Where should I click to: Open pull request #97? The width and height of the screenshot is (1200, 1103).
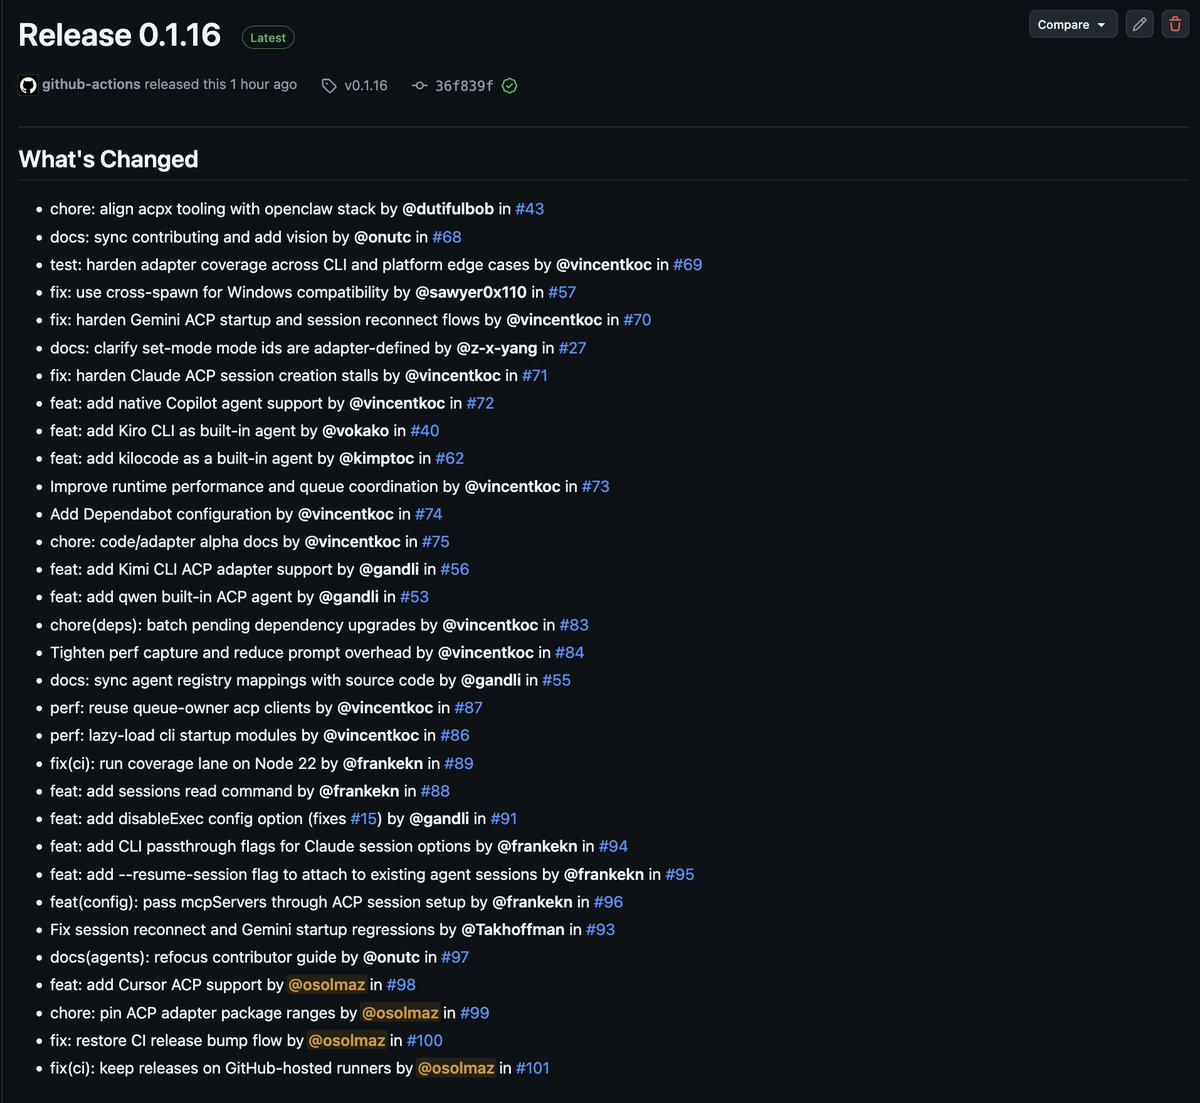pos(455,957)
